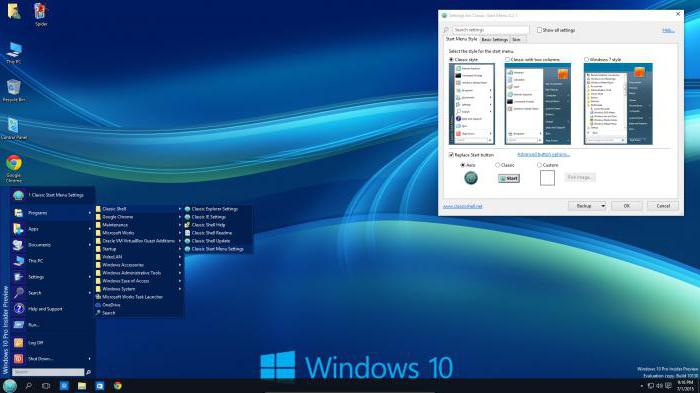Click OK in the settings dialog
The image size is (700, 393).
[x=627, y=206]
